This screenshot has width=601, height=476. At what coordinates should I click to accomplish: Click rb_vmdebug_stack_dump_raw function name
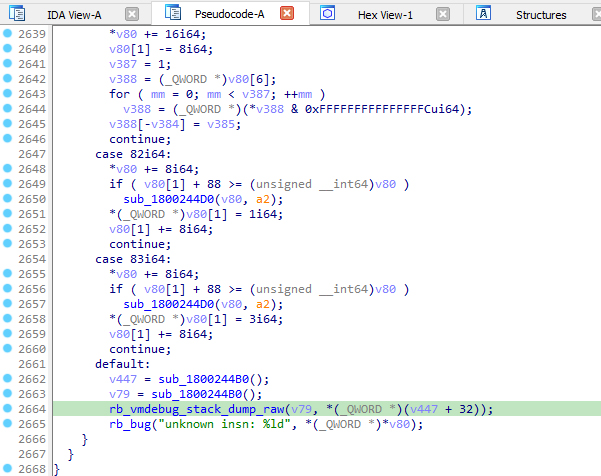[x=197, y=409]
